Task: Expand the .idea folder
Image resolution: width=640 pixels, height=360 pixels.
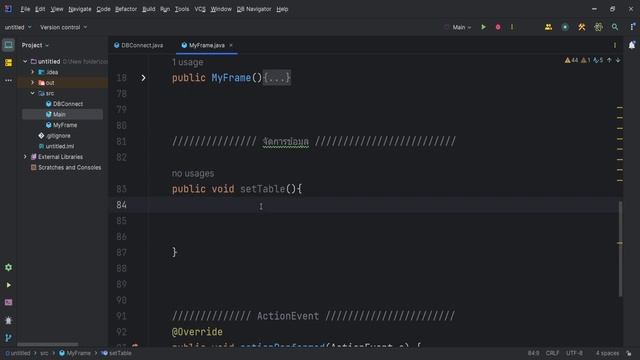Action: [33, 72]
